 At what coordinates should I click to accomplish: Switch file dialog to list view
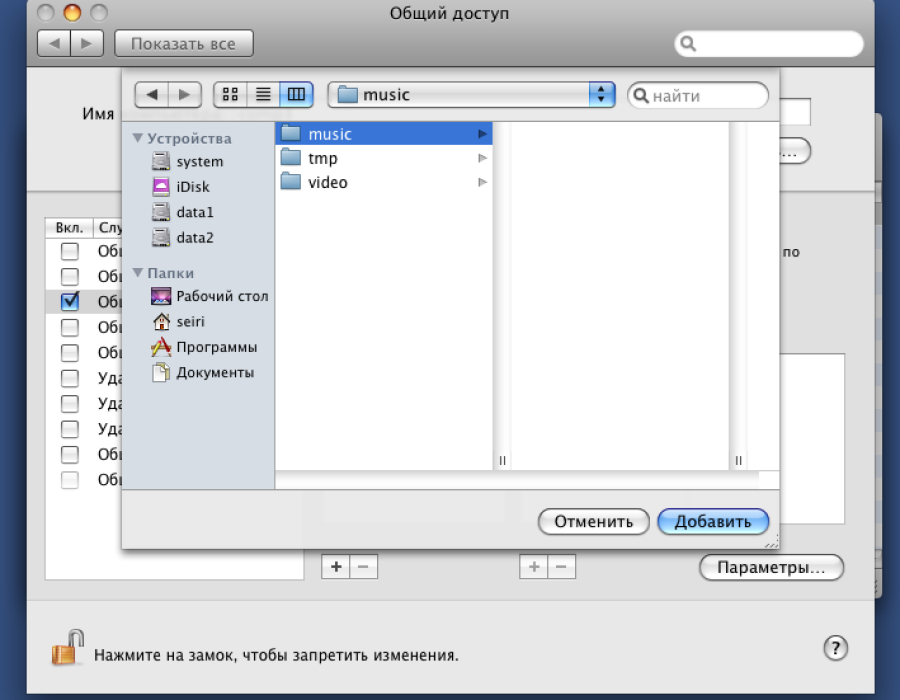tap(263, 95)
